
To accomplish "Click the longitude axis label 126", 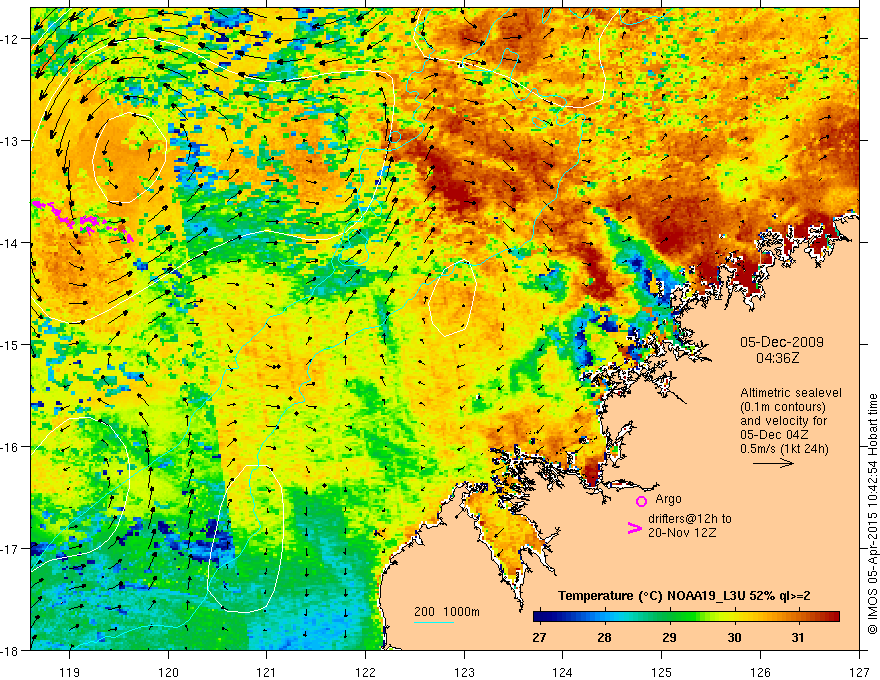I will (760, 672).
